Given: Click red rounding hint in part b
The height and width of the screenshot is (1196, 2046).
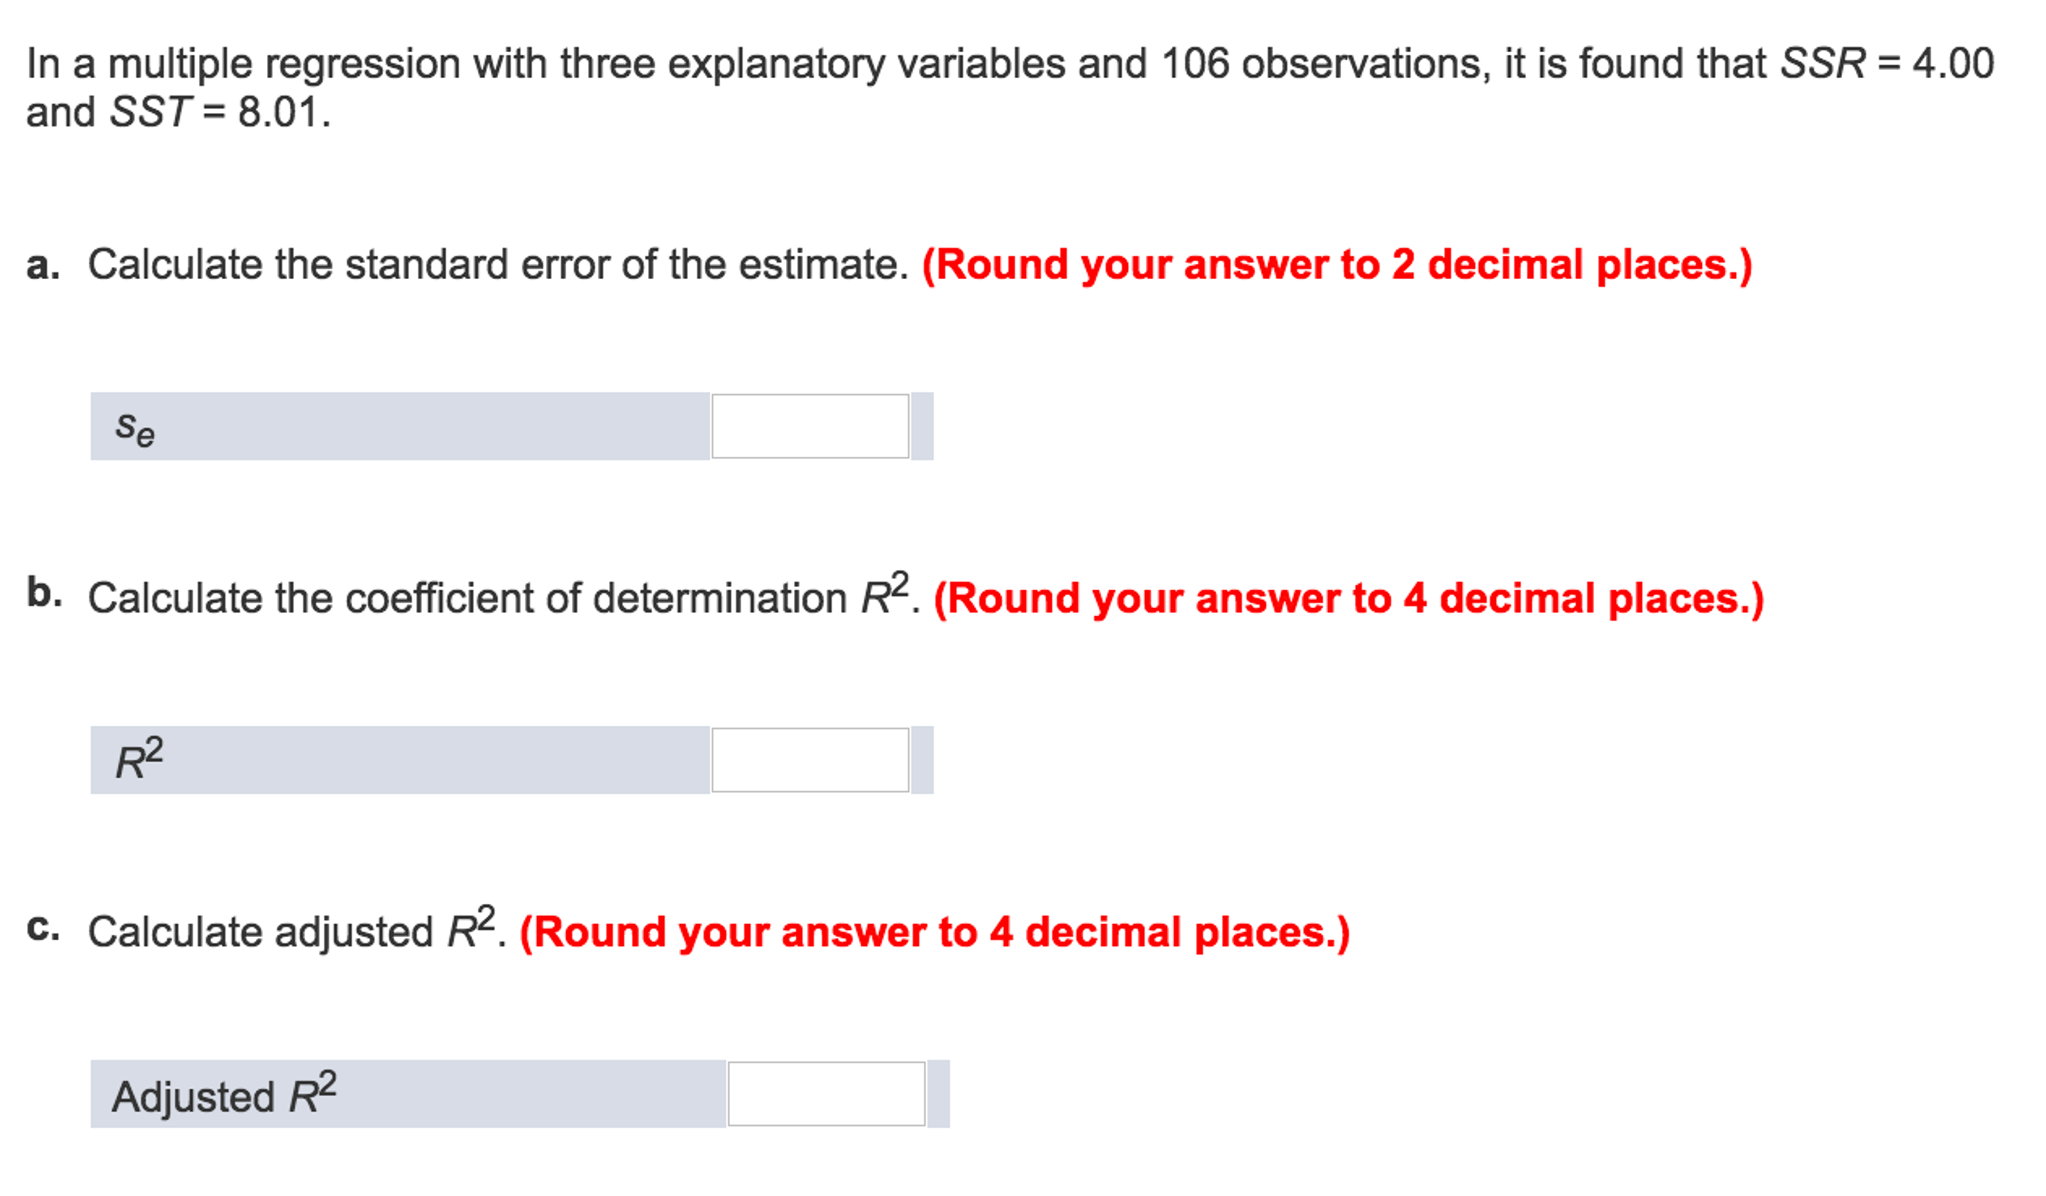Looking at the screenshot, I should point(1349,599).
